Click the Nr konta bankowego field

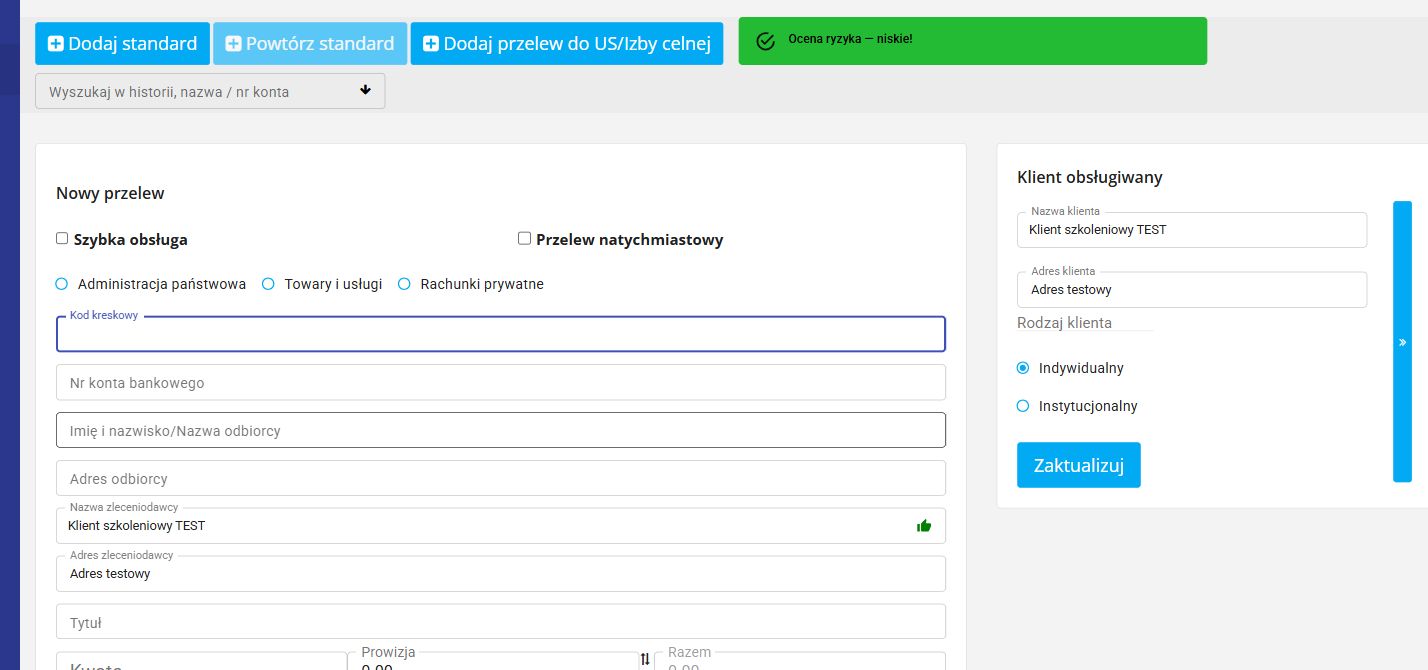click(x=501, y=382)
